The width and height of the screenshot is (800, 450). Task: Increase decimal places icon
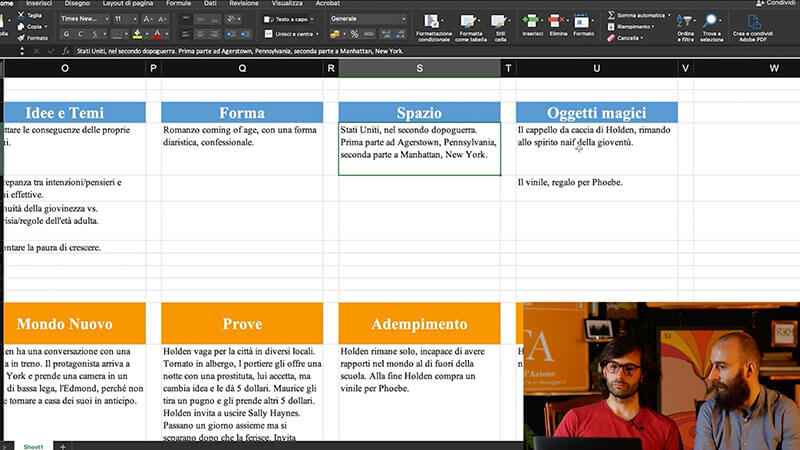point(386,34)
